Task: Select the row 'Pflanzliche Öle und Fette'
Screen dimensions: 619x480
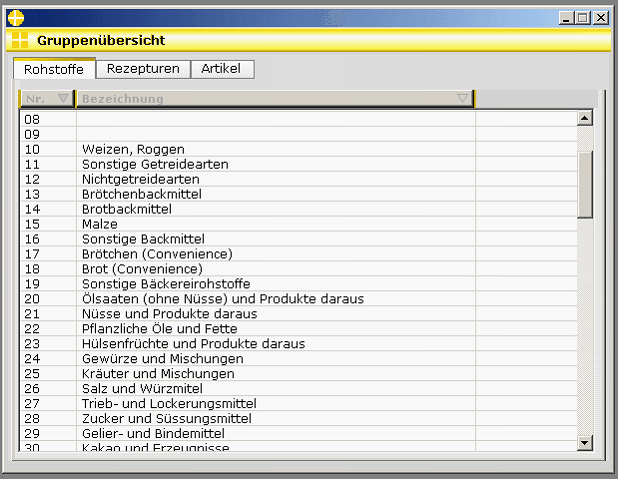Action: click(x=299, y=329)
